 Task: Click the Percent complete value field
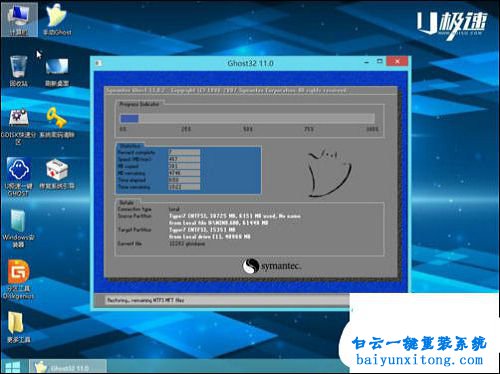184,152
